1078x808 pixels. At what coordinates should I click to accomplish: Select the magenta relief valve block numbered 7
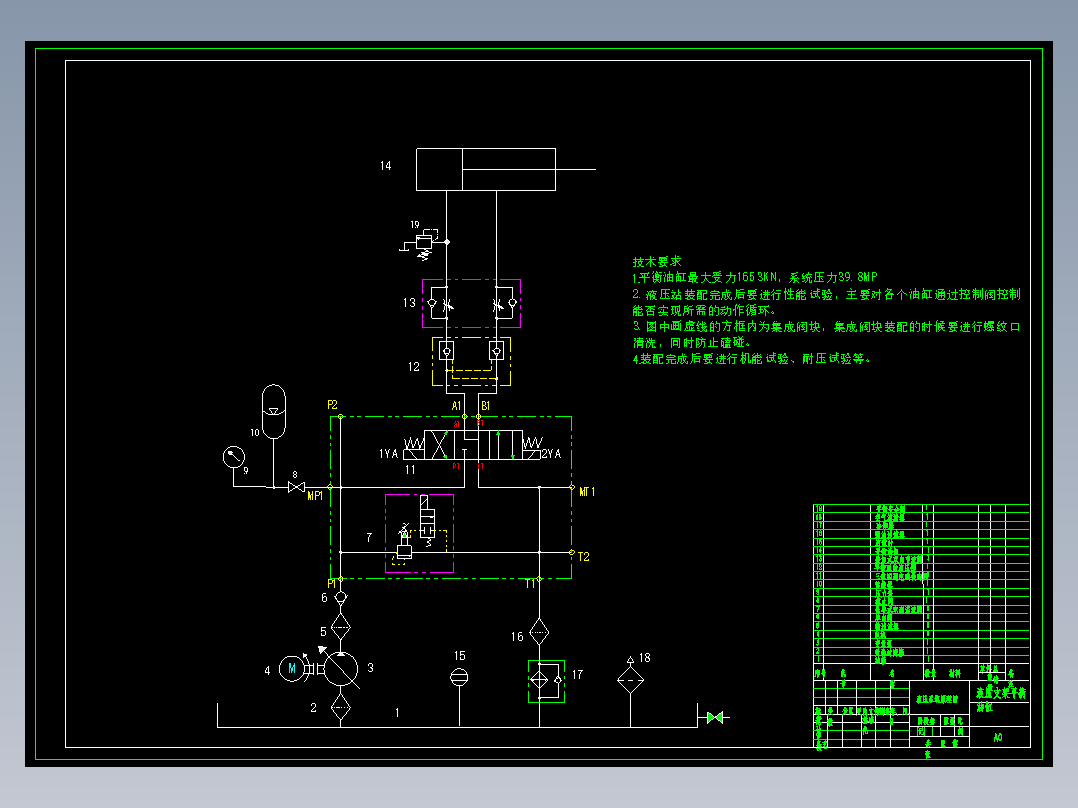point(419,533)
